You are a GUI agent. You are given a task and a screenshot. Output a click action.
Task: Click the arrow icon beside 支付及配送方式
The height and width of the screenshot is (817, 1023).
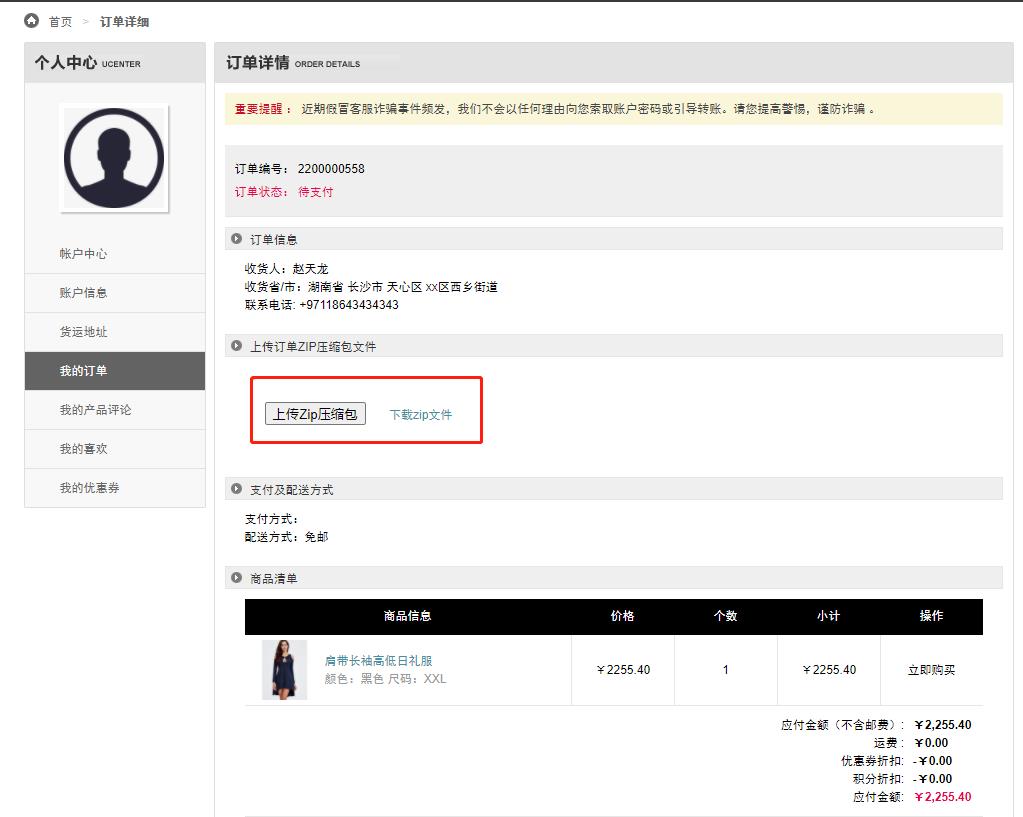click(x=236, y=489)
